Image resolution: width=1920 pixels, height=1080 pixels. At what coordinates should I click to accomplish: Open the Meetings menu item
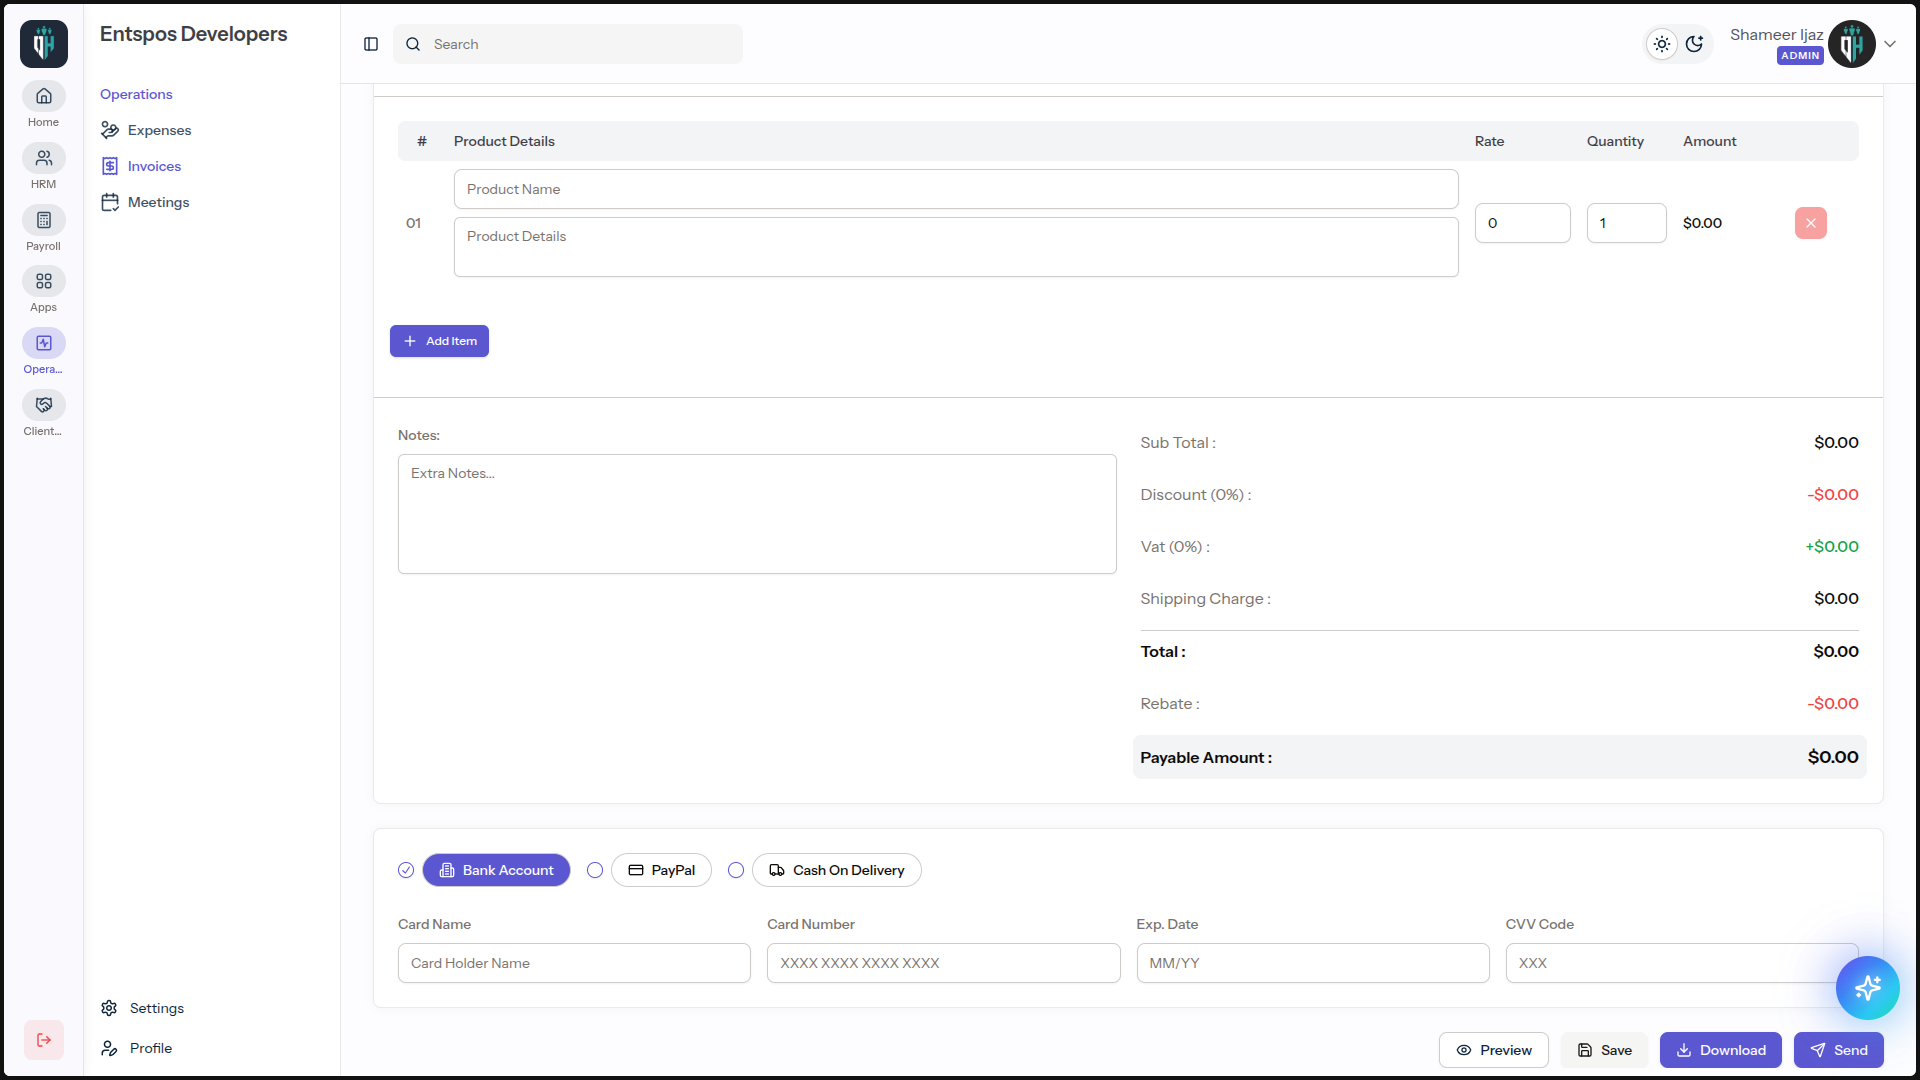coord(145,202)
